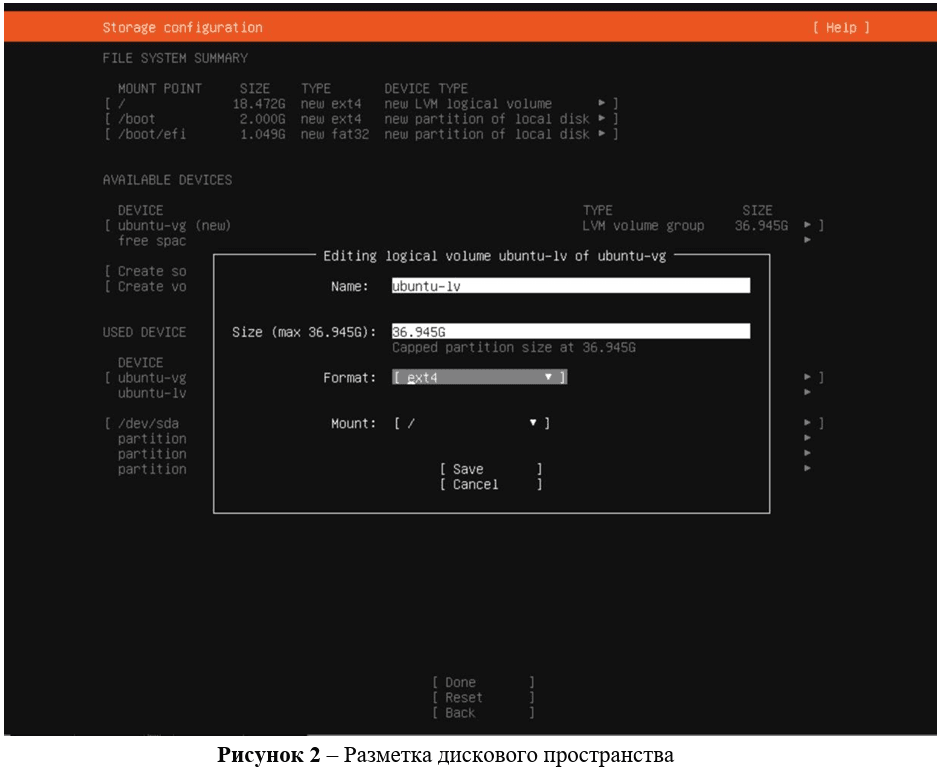Select the /boot ext4 partition entry
The image size is (943, 769).
(136, 119)
